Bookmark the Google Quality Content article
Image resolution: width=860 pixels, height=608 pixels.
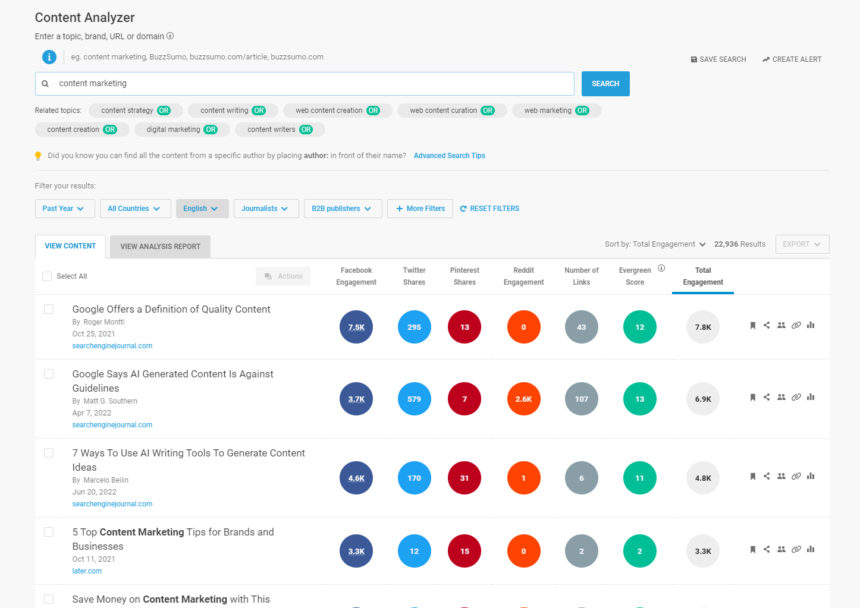(x=753, y=324)
